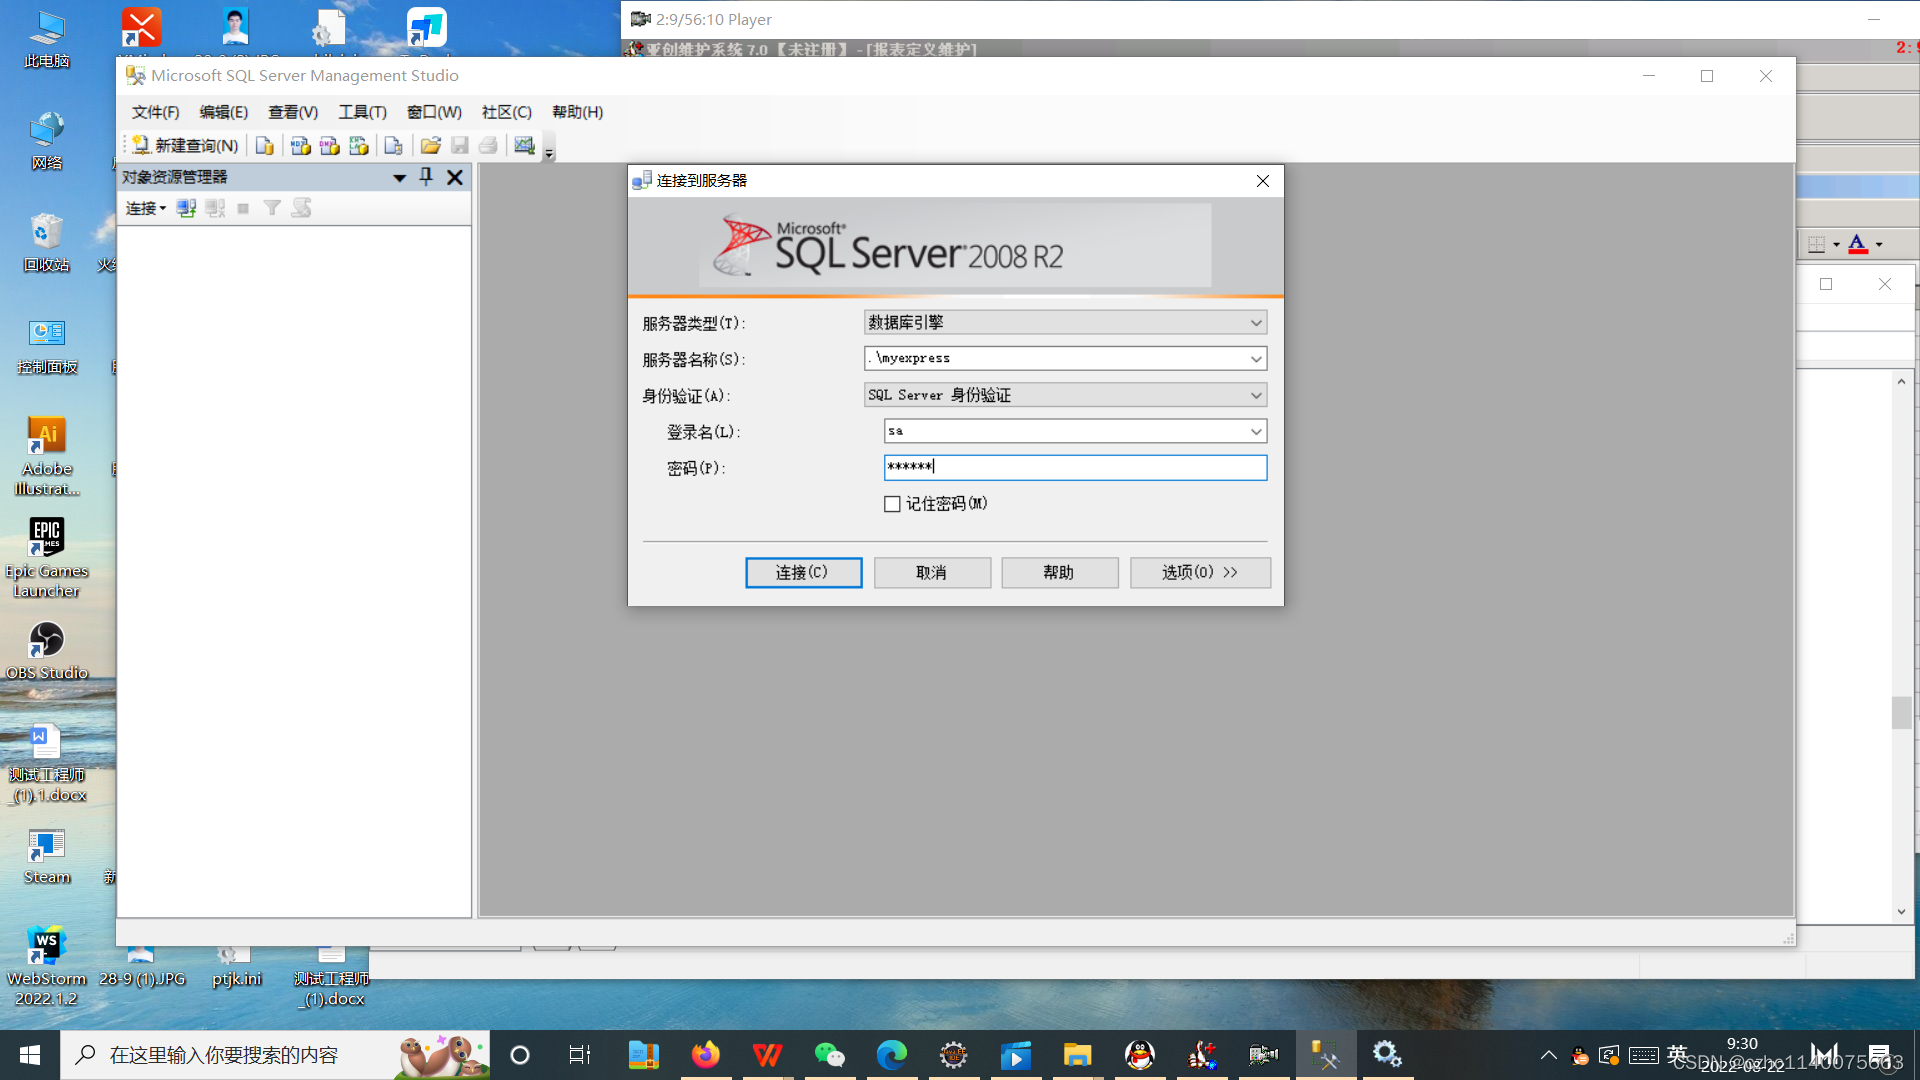The width and height of the screenshot is (1920, 1080).
Task: Click the Cortana circle icon on taskbar
Action: point(520,1055)
